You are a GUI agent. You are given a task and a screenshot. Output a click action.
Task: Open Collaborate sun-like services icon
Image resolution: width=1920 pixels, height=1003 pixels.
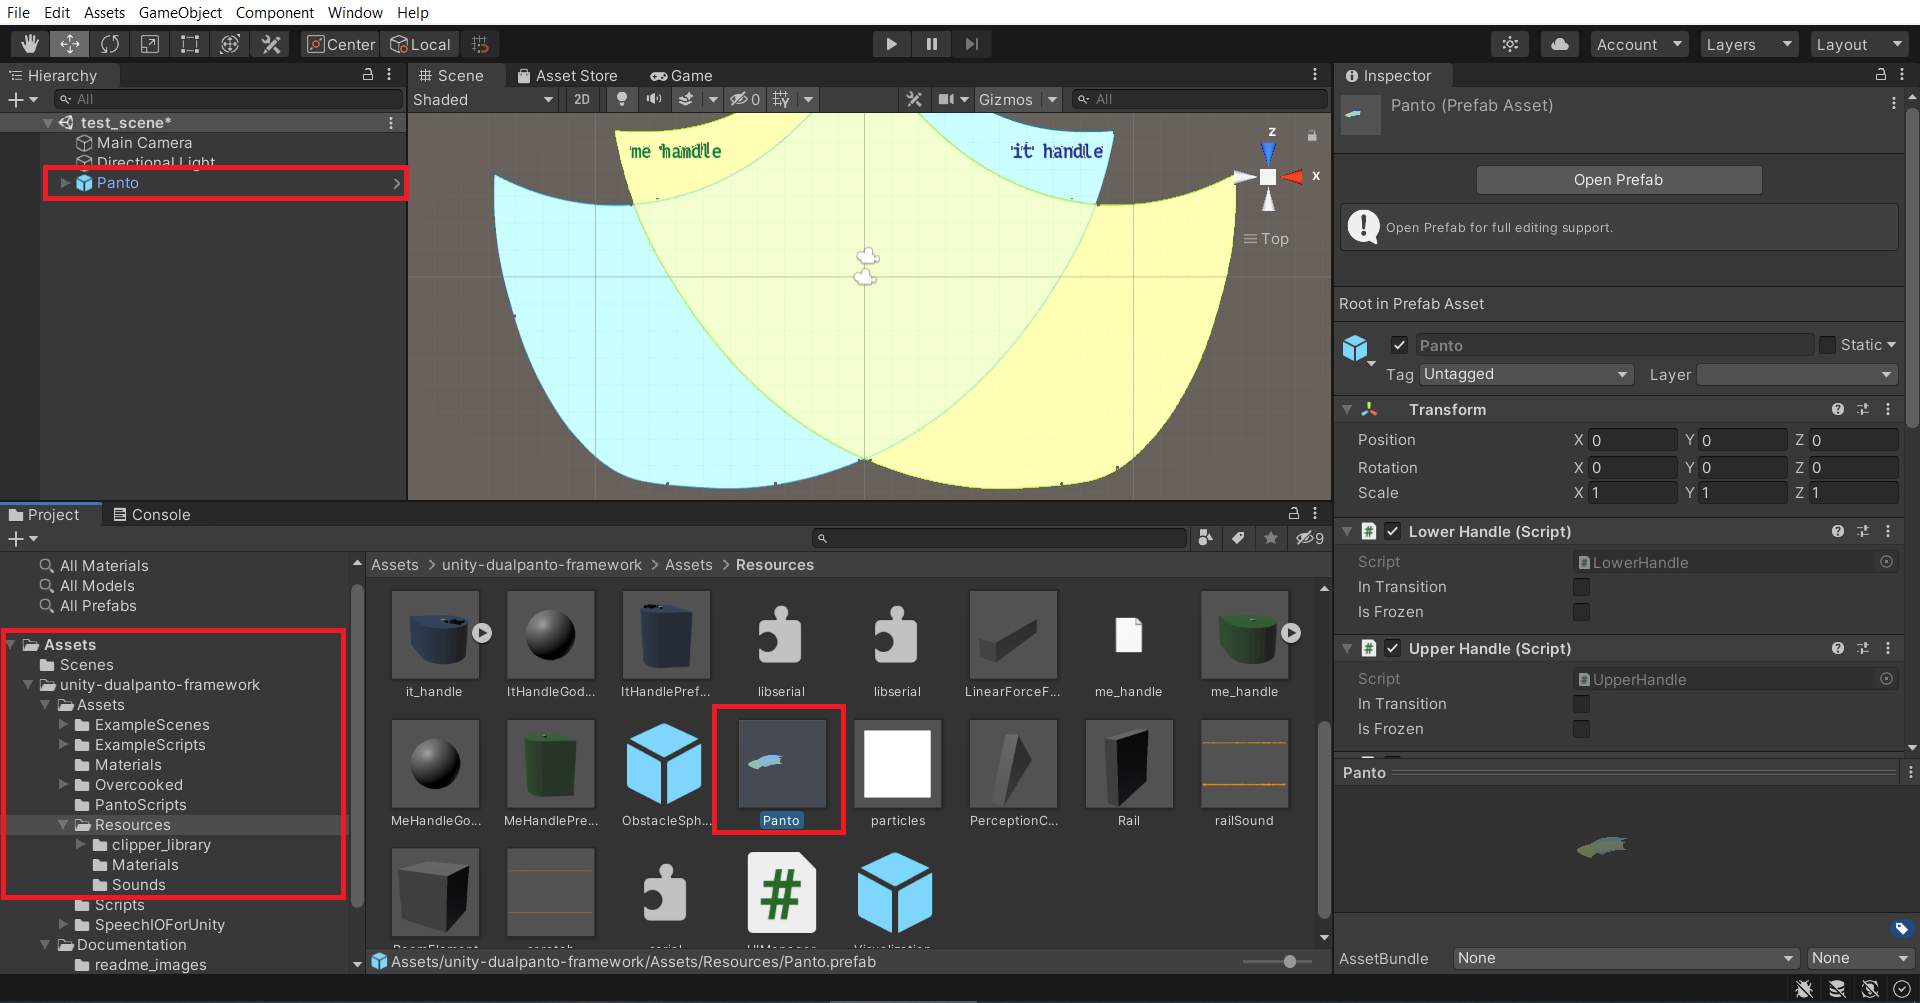pyautogui.click(x=1510, y=44)
